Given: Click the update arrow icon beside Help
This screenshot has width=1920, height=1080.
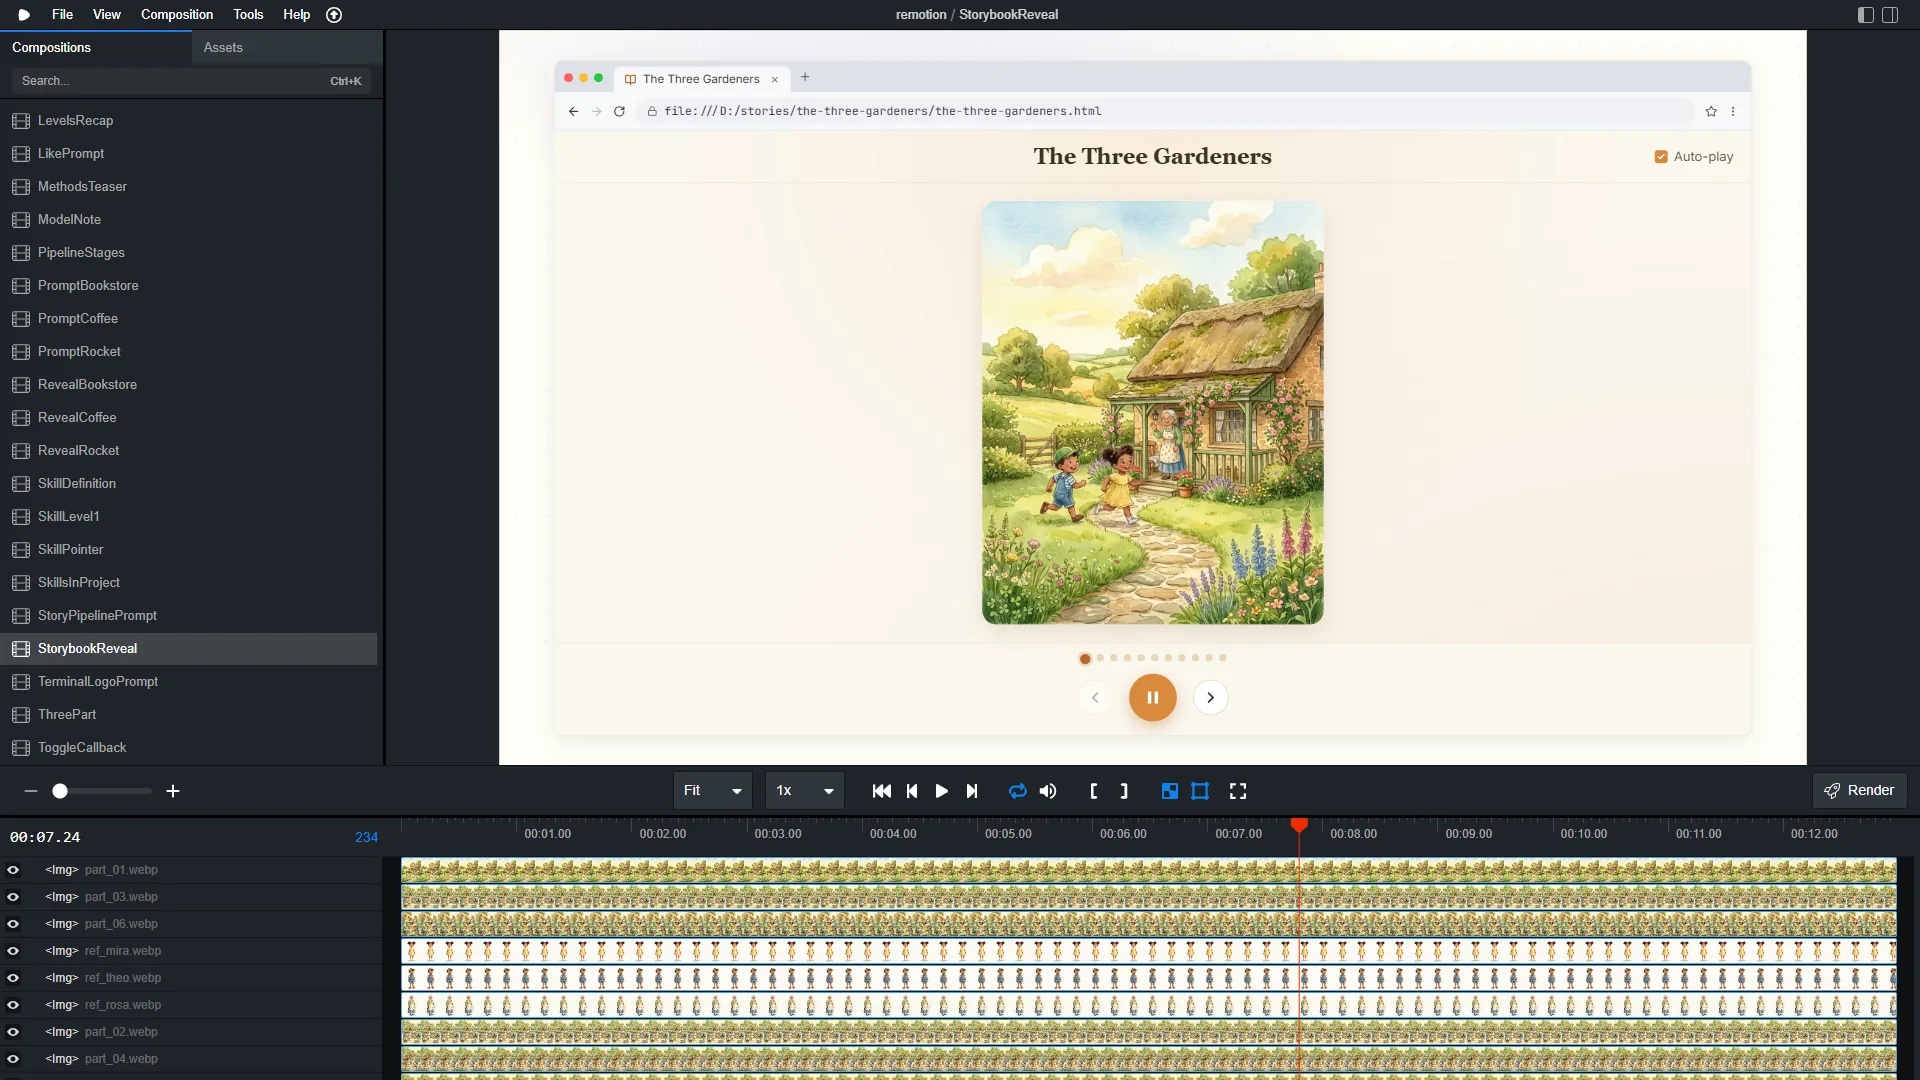Looking at the screenshot, I should coord(334,15).
